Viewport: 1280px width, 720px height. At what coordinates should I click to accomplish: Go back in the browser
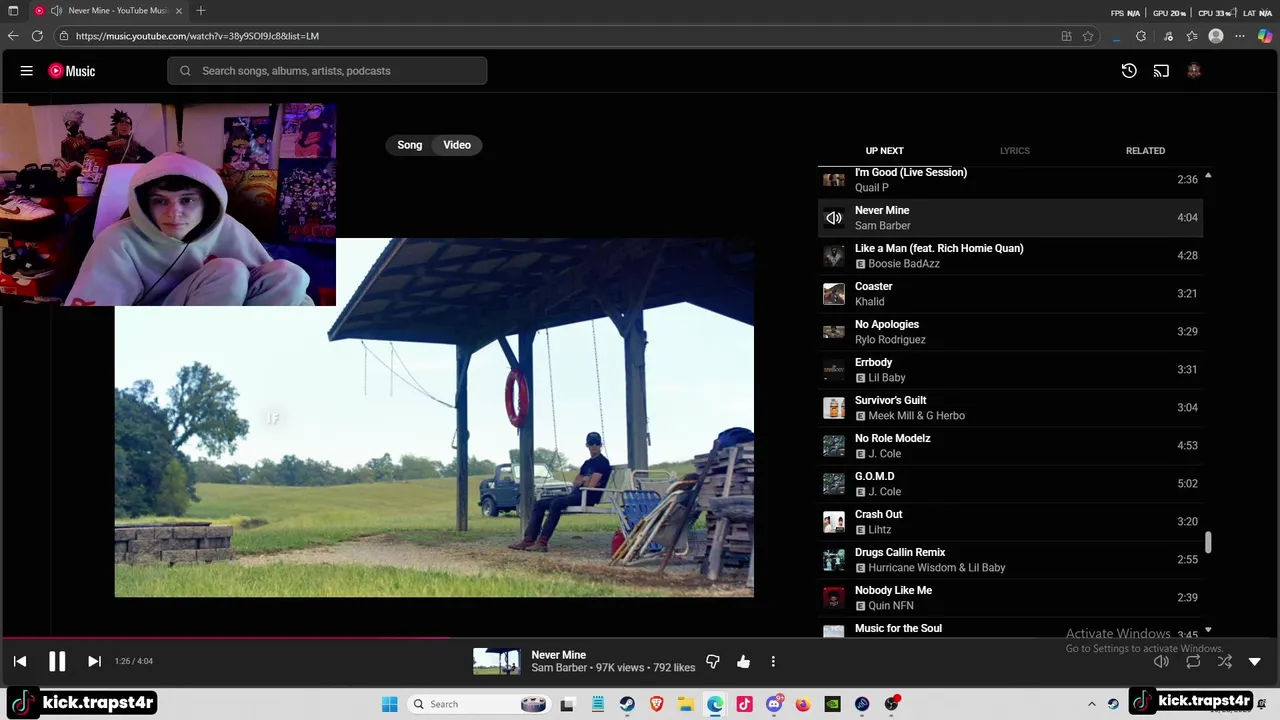[x=13, y=36]
